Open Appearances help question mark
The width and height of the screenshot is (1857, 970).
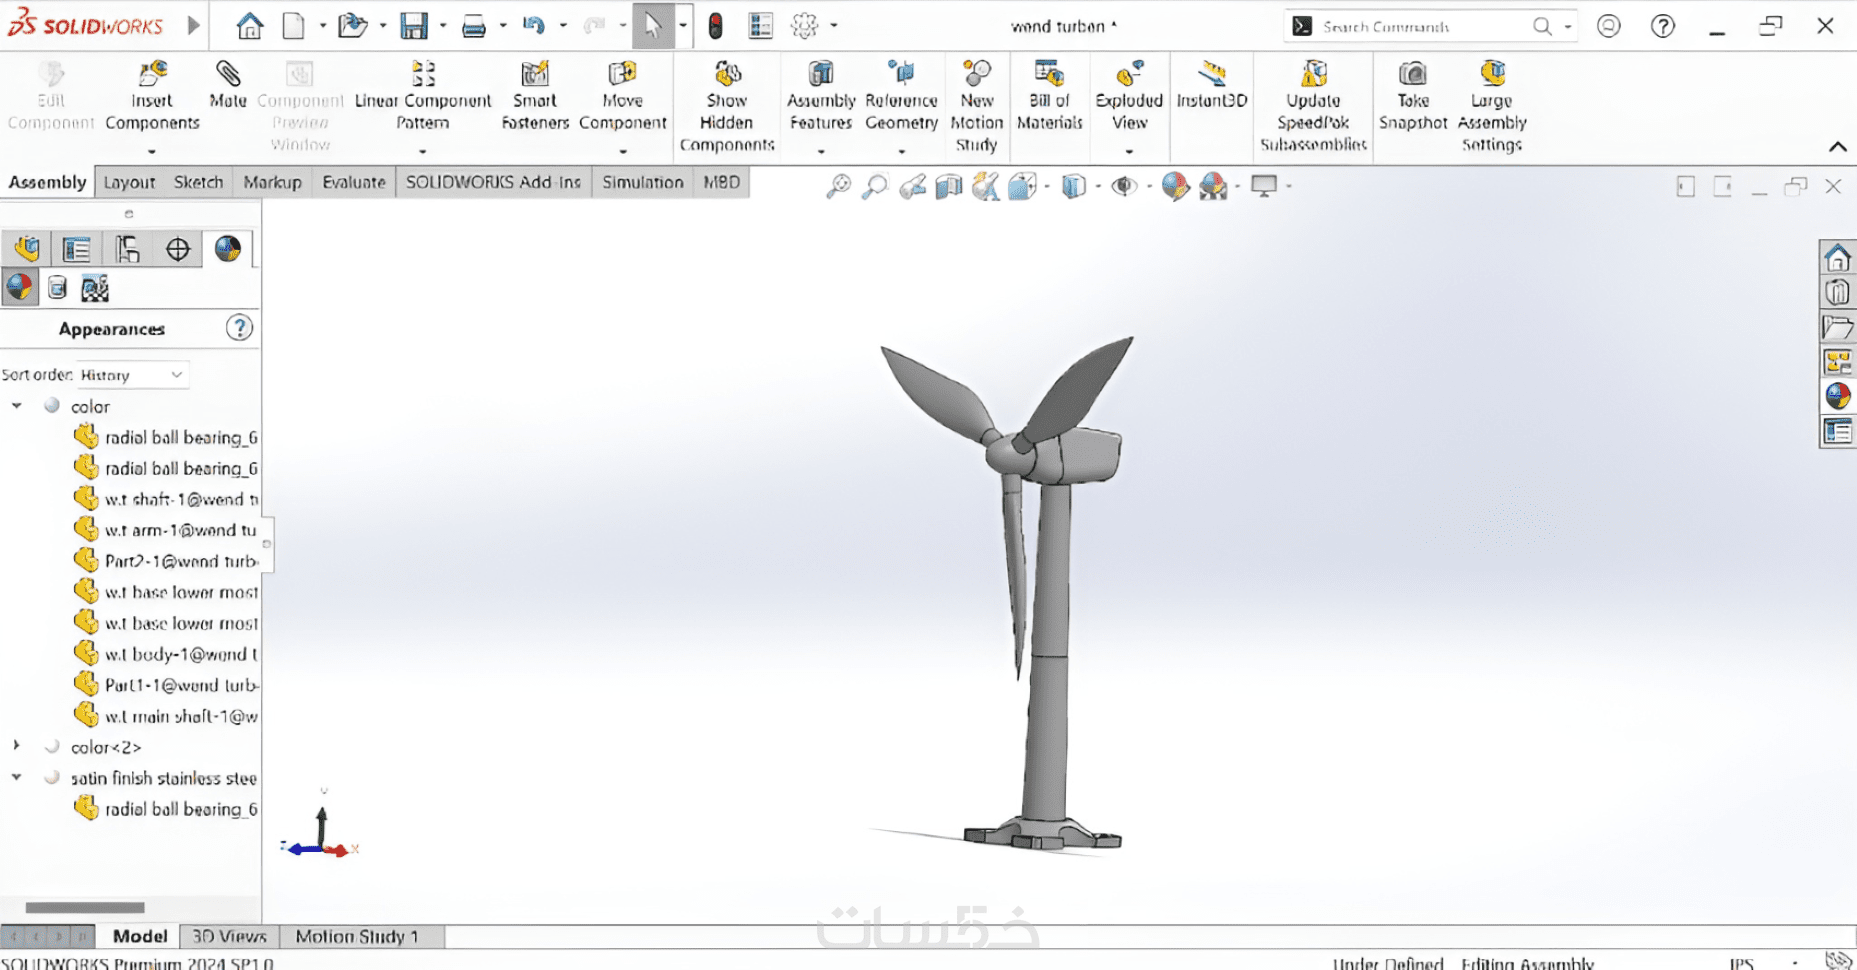pos(239,328)
